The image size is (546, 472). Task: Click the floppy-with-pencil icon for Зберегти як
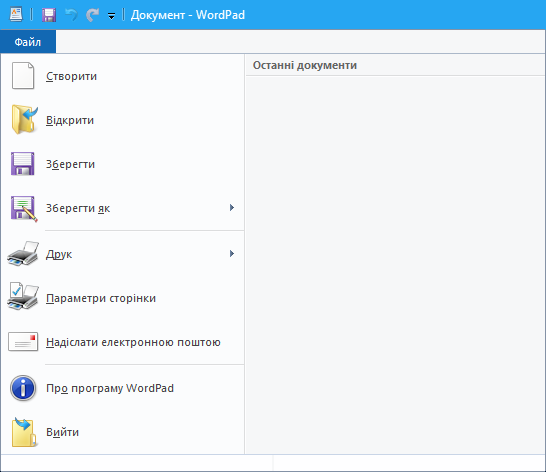tap(24, 208)
